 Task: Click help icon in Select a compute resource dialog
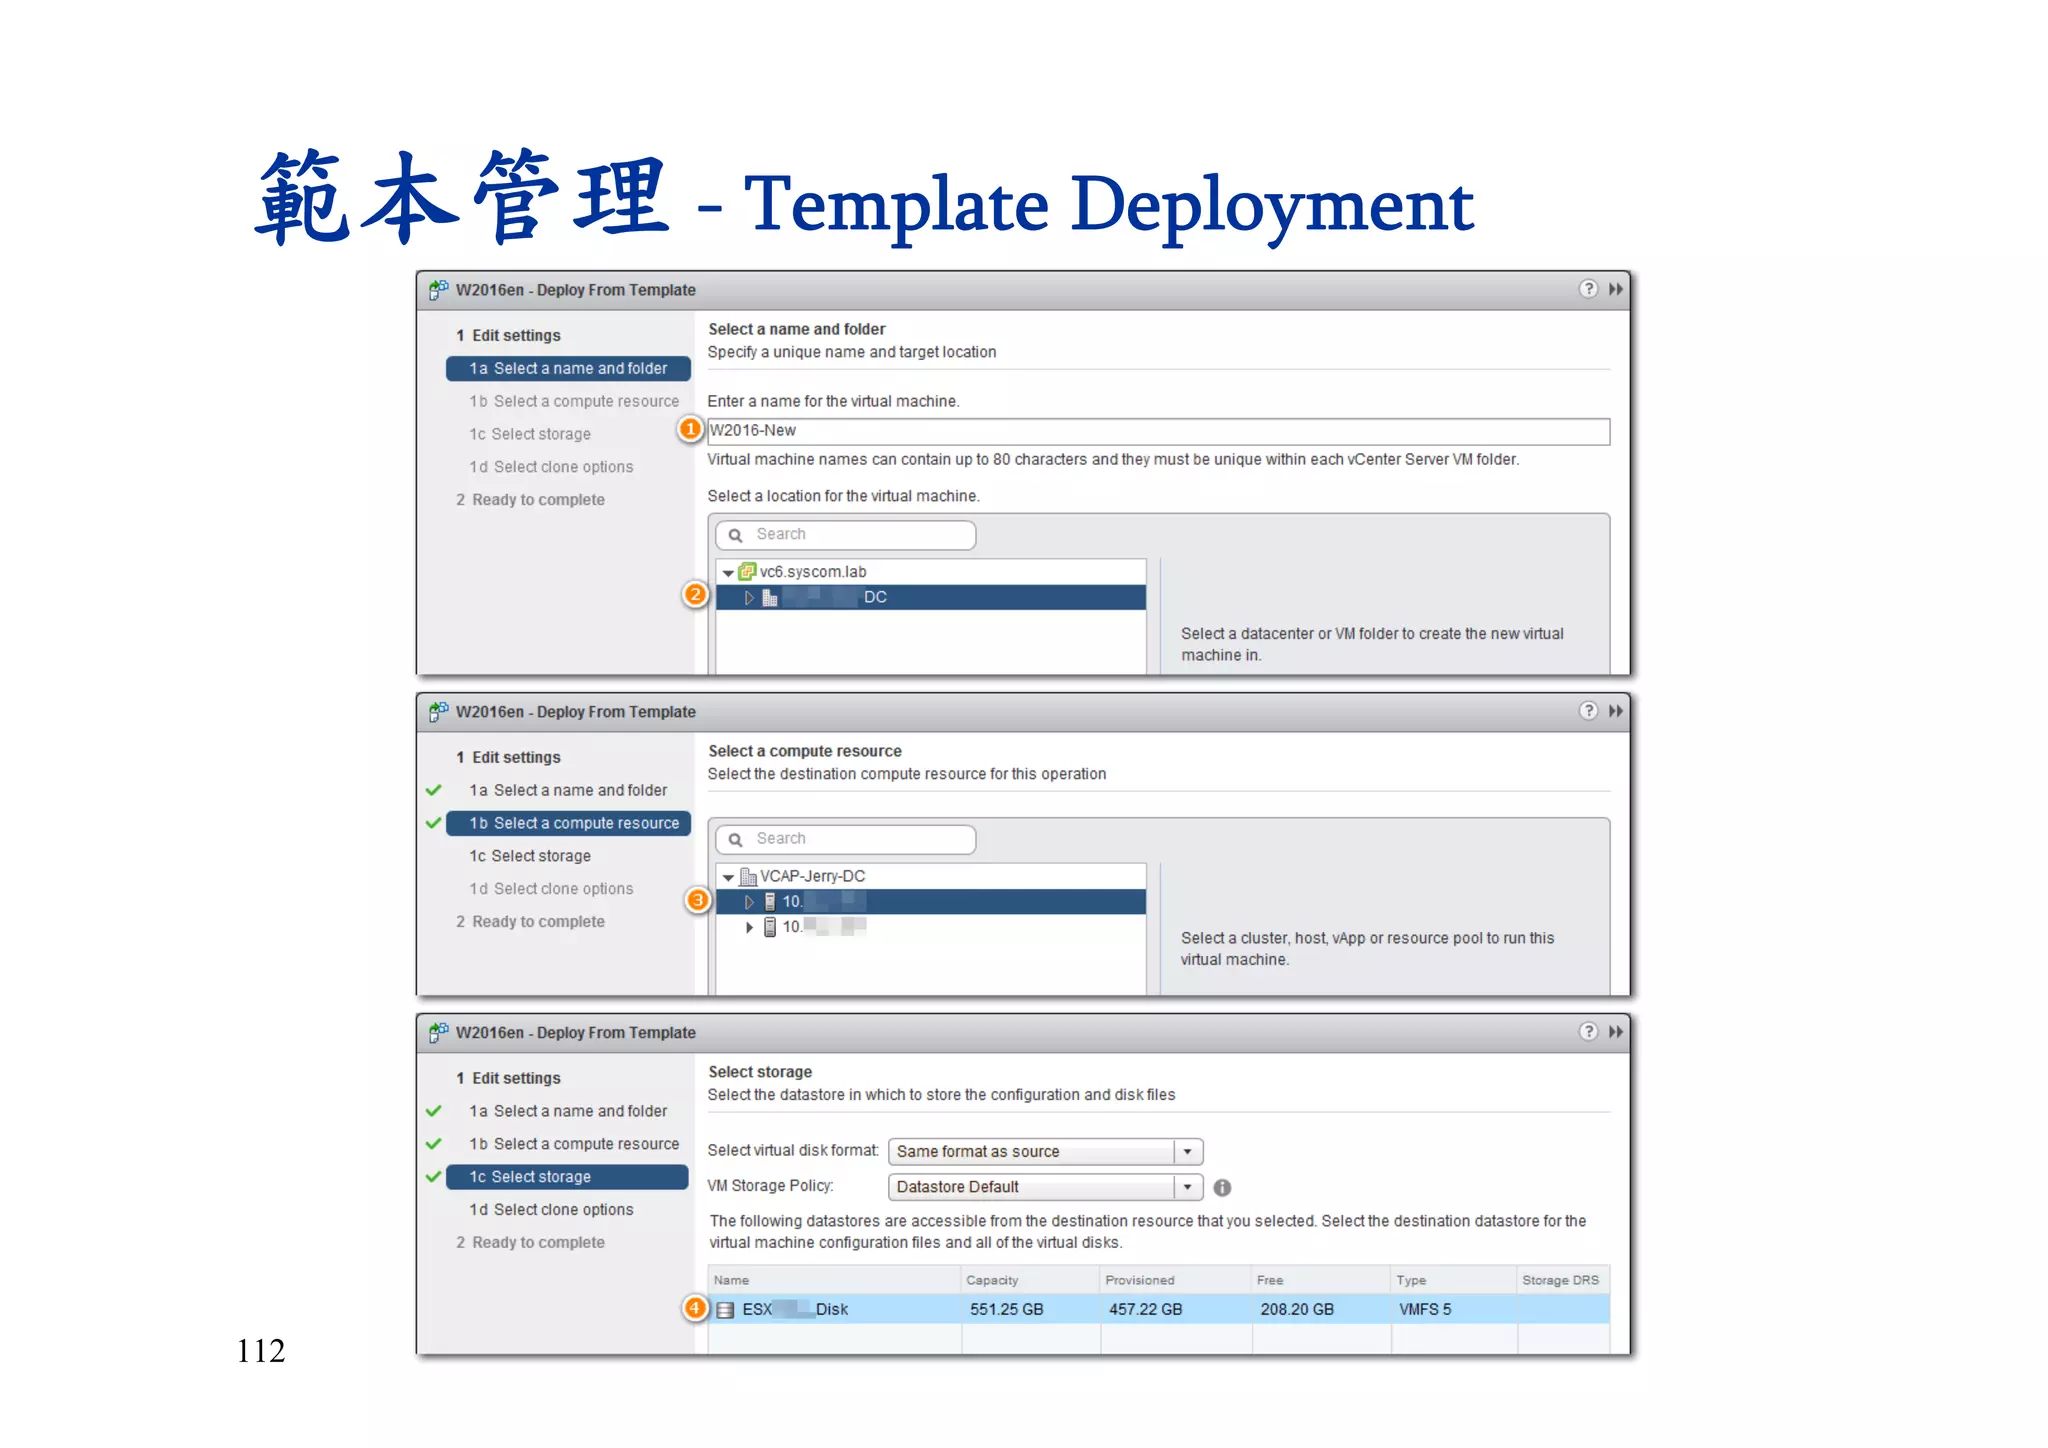(1588, 711)
